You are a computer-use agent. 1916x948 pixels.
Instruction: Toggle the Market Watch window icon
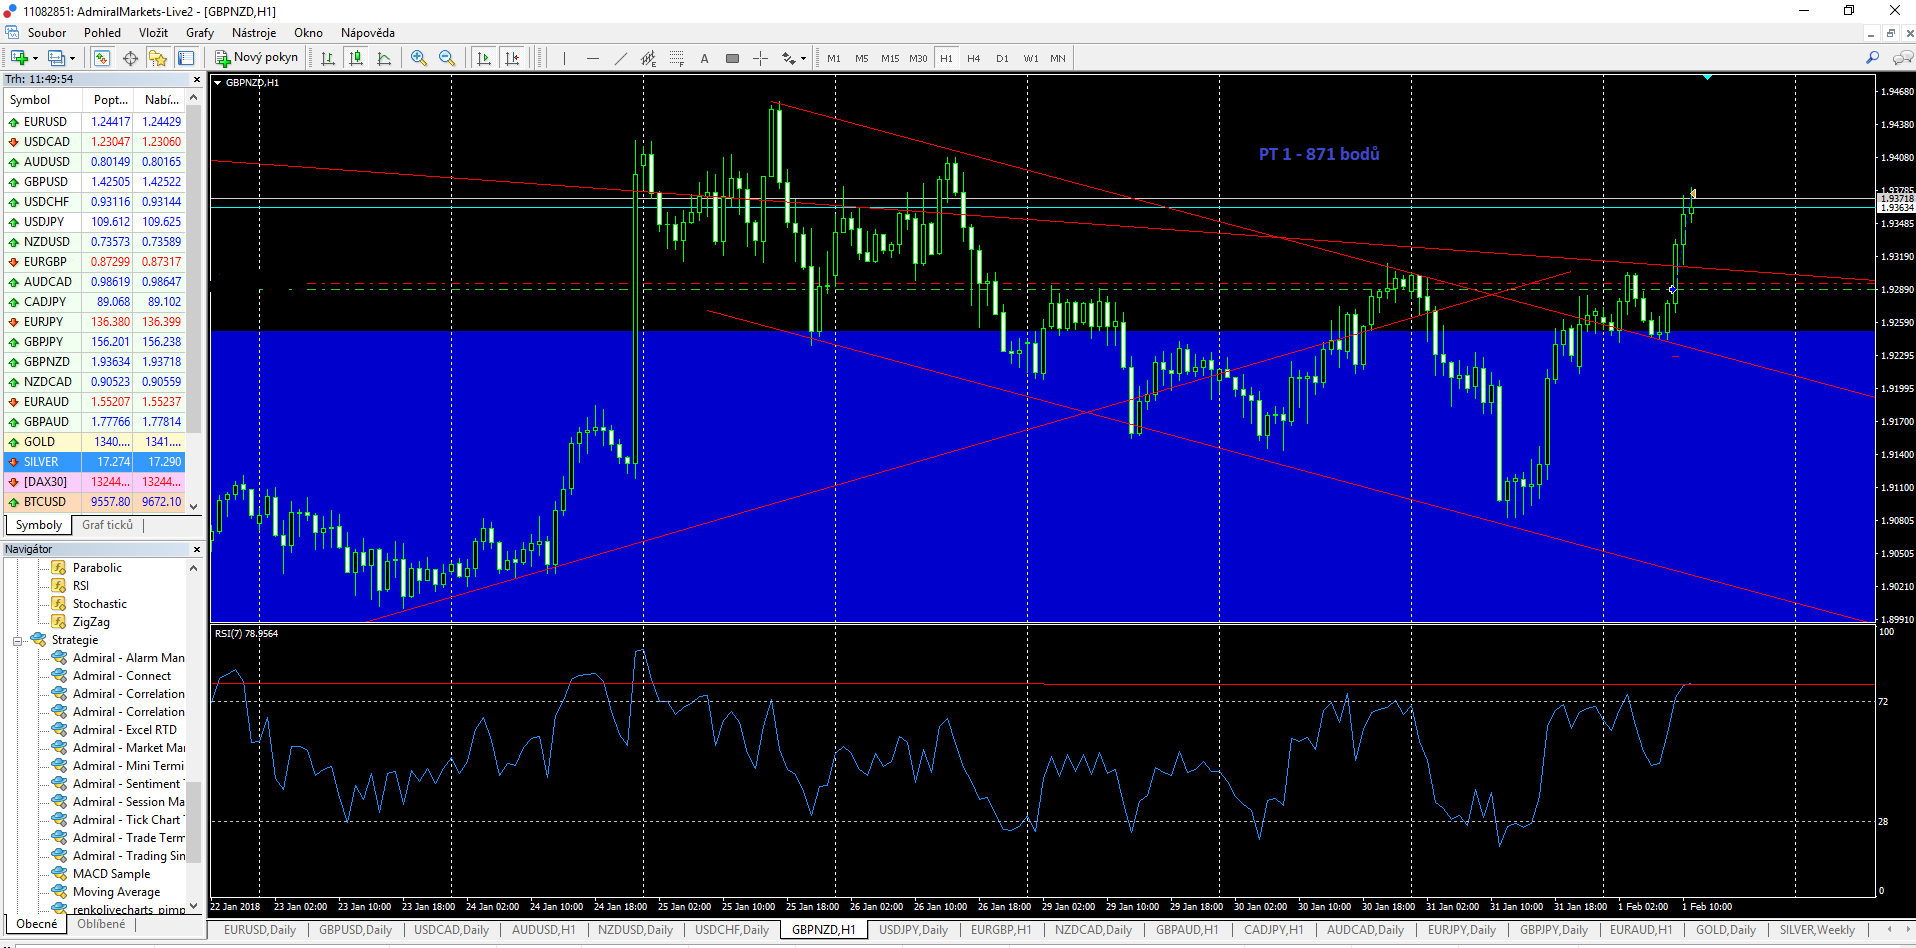[x=102, y=58]
